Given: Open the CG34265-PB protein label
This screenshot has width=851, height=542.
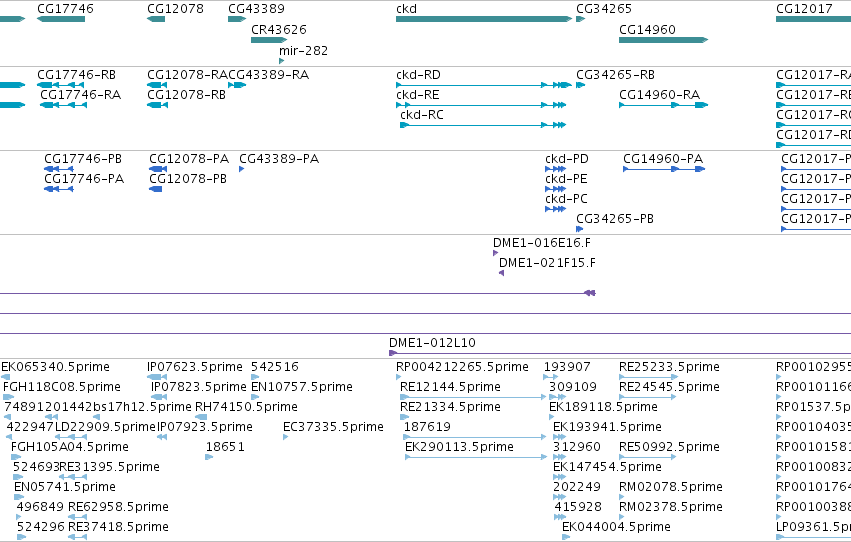Looking at the screenshot, I should (615, 219).
